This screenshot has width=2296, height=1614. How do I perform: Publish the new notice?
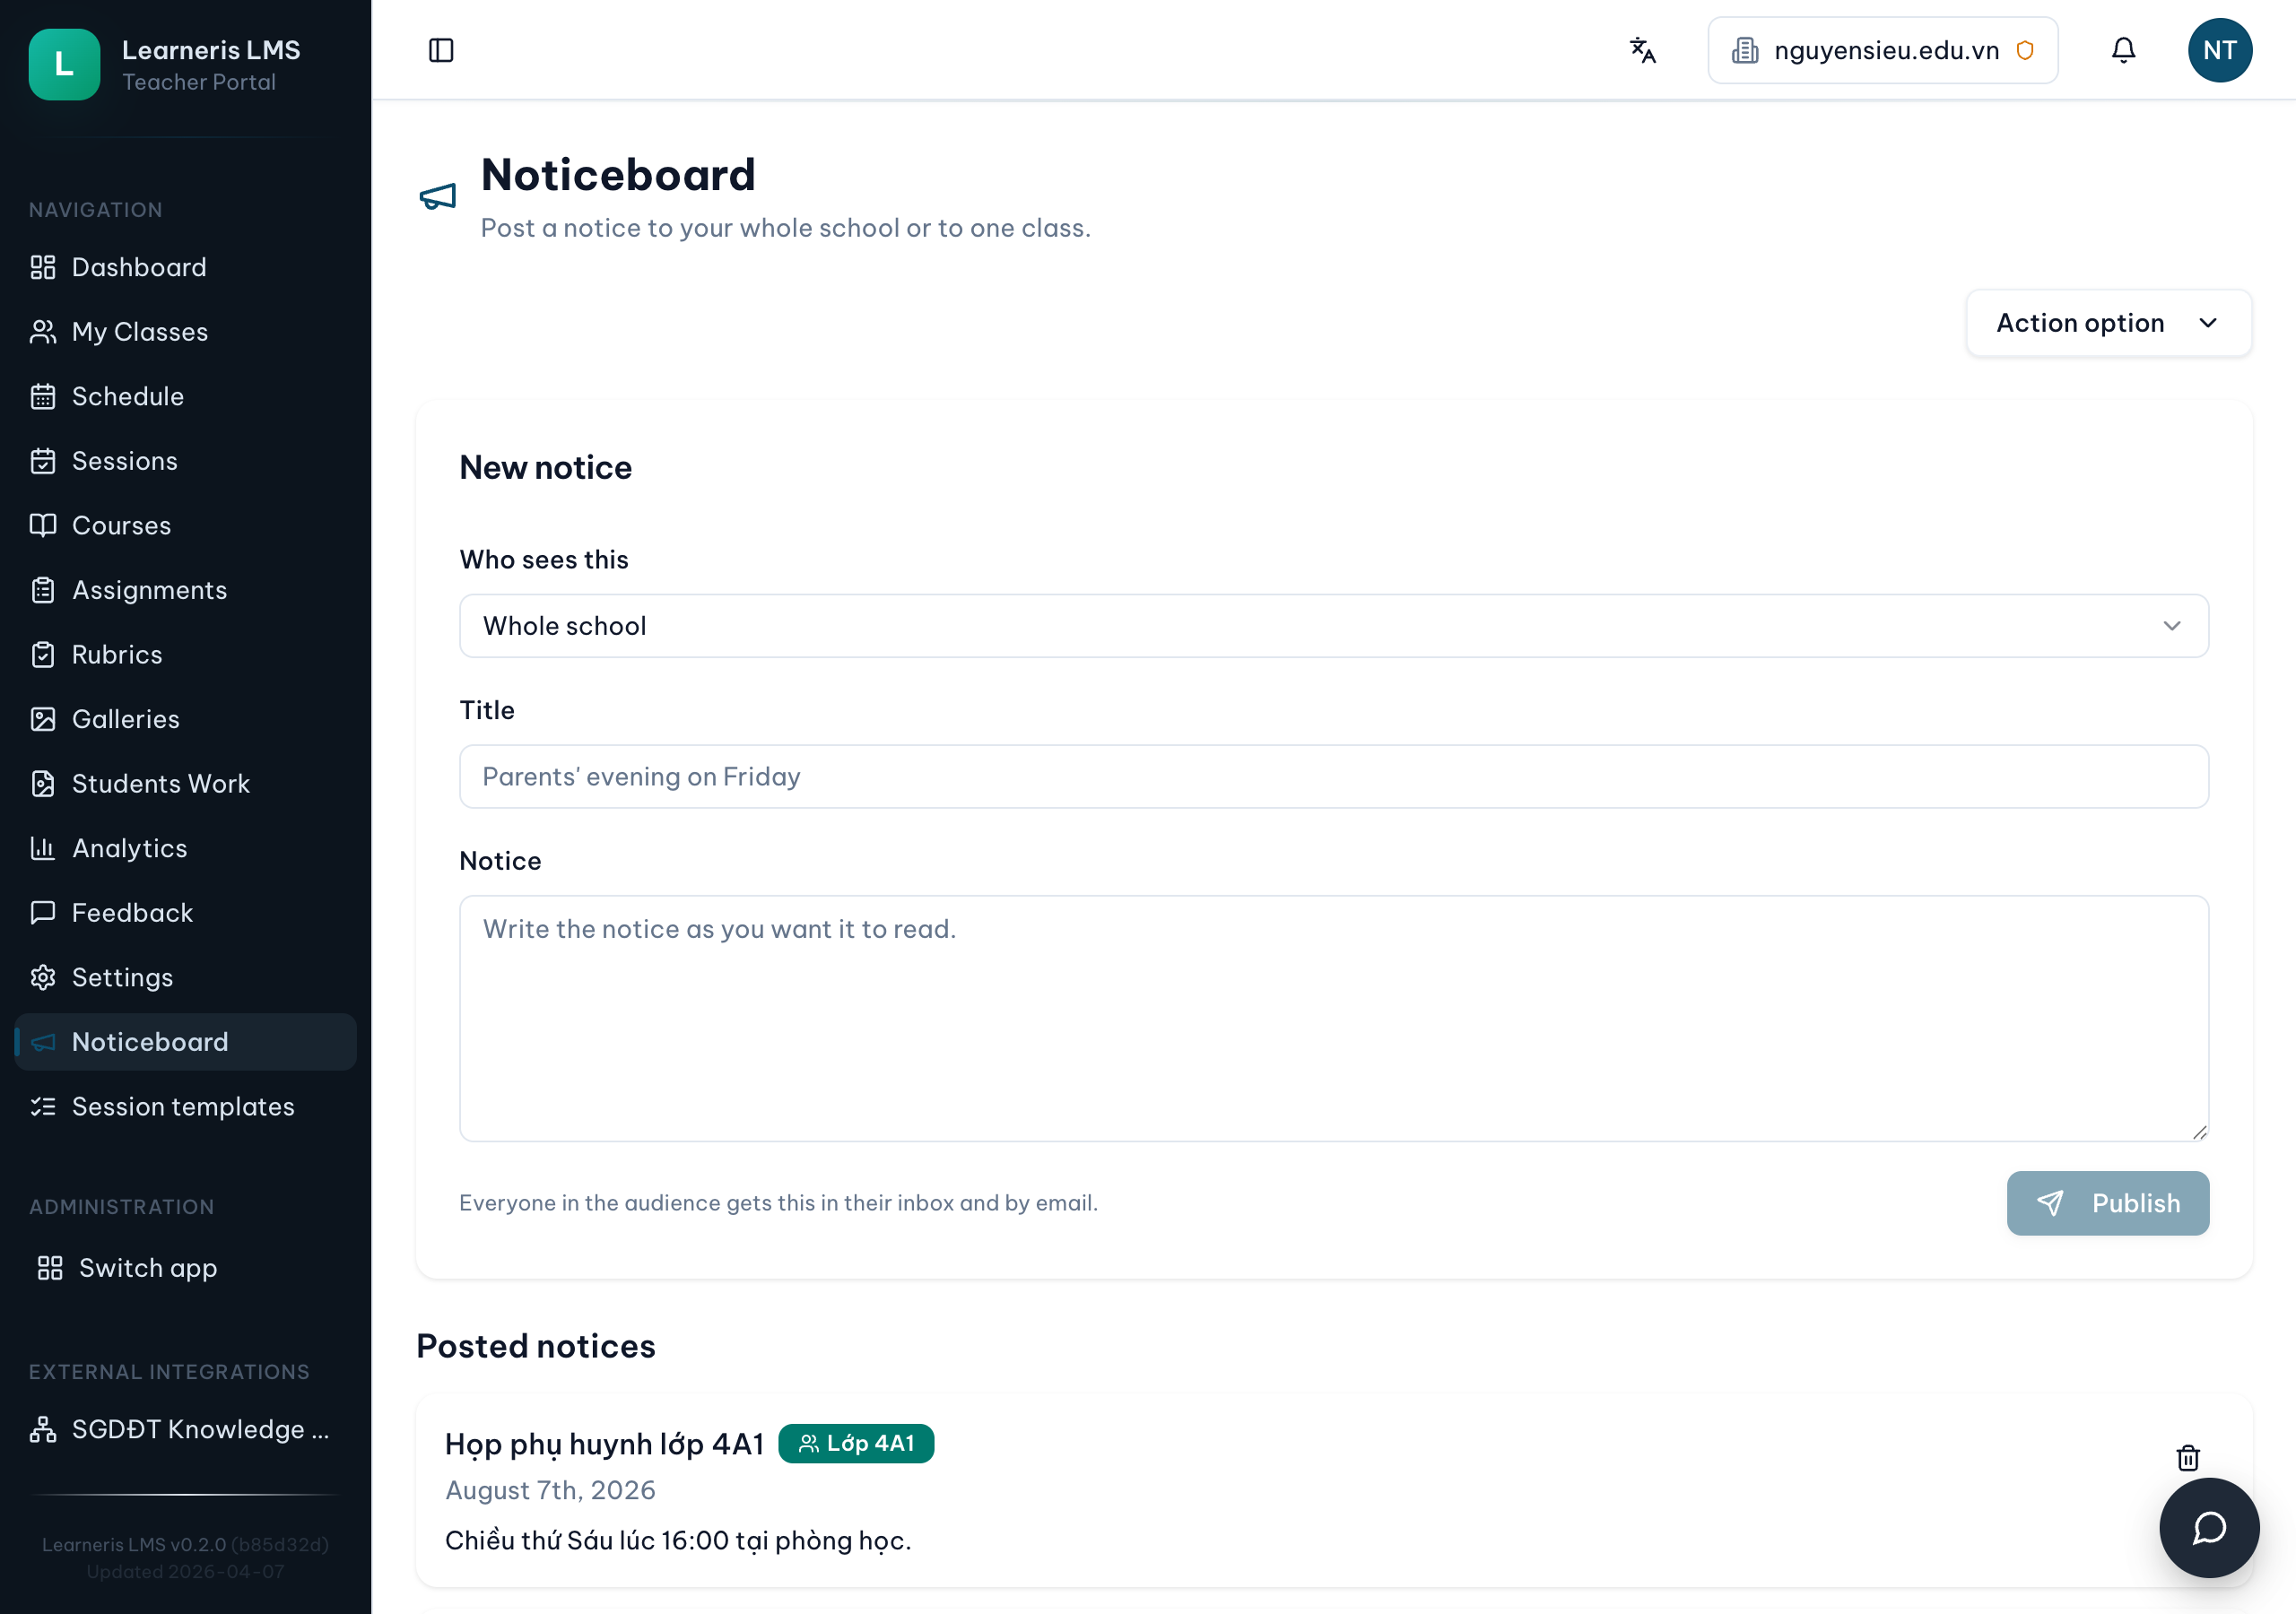tap(2107, 1203)
